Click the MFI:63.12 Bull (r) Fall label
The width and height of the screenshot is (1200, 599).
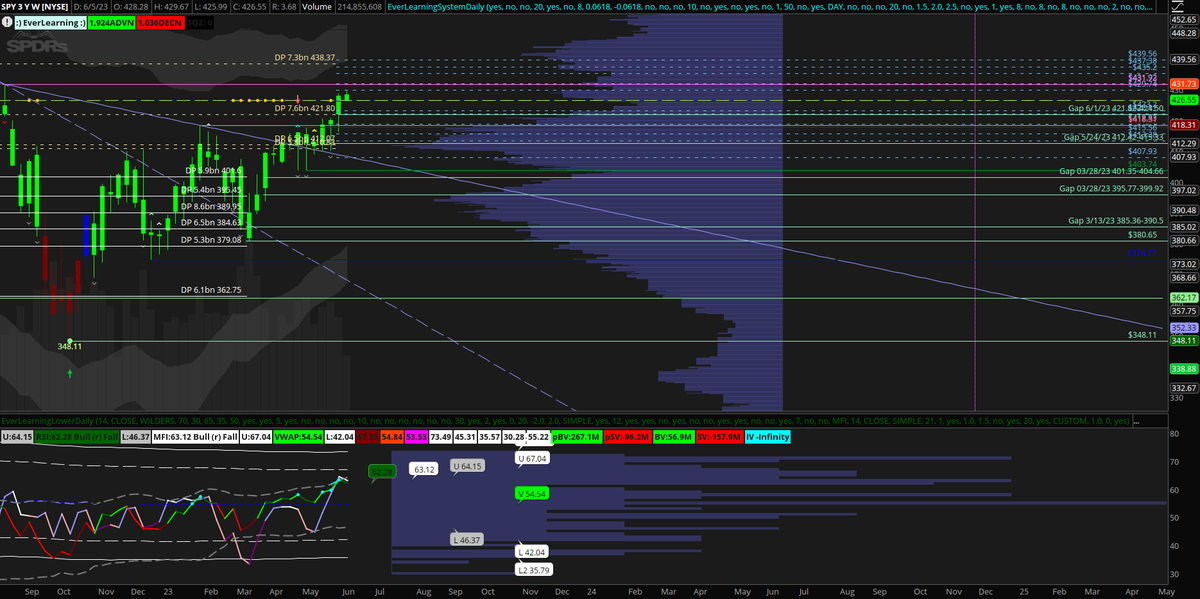(197, 437)
